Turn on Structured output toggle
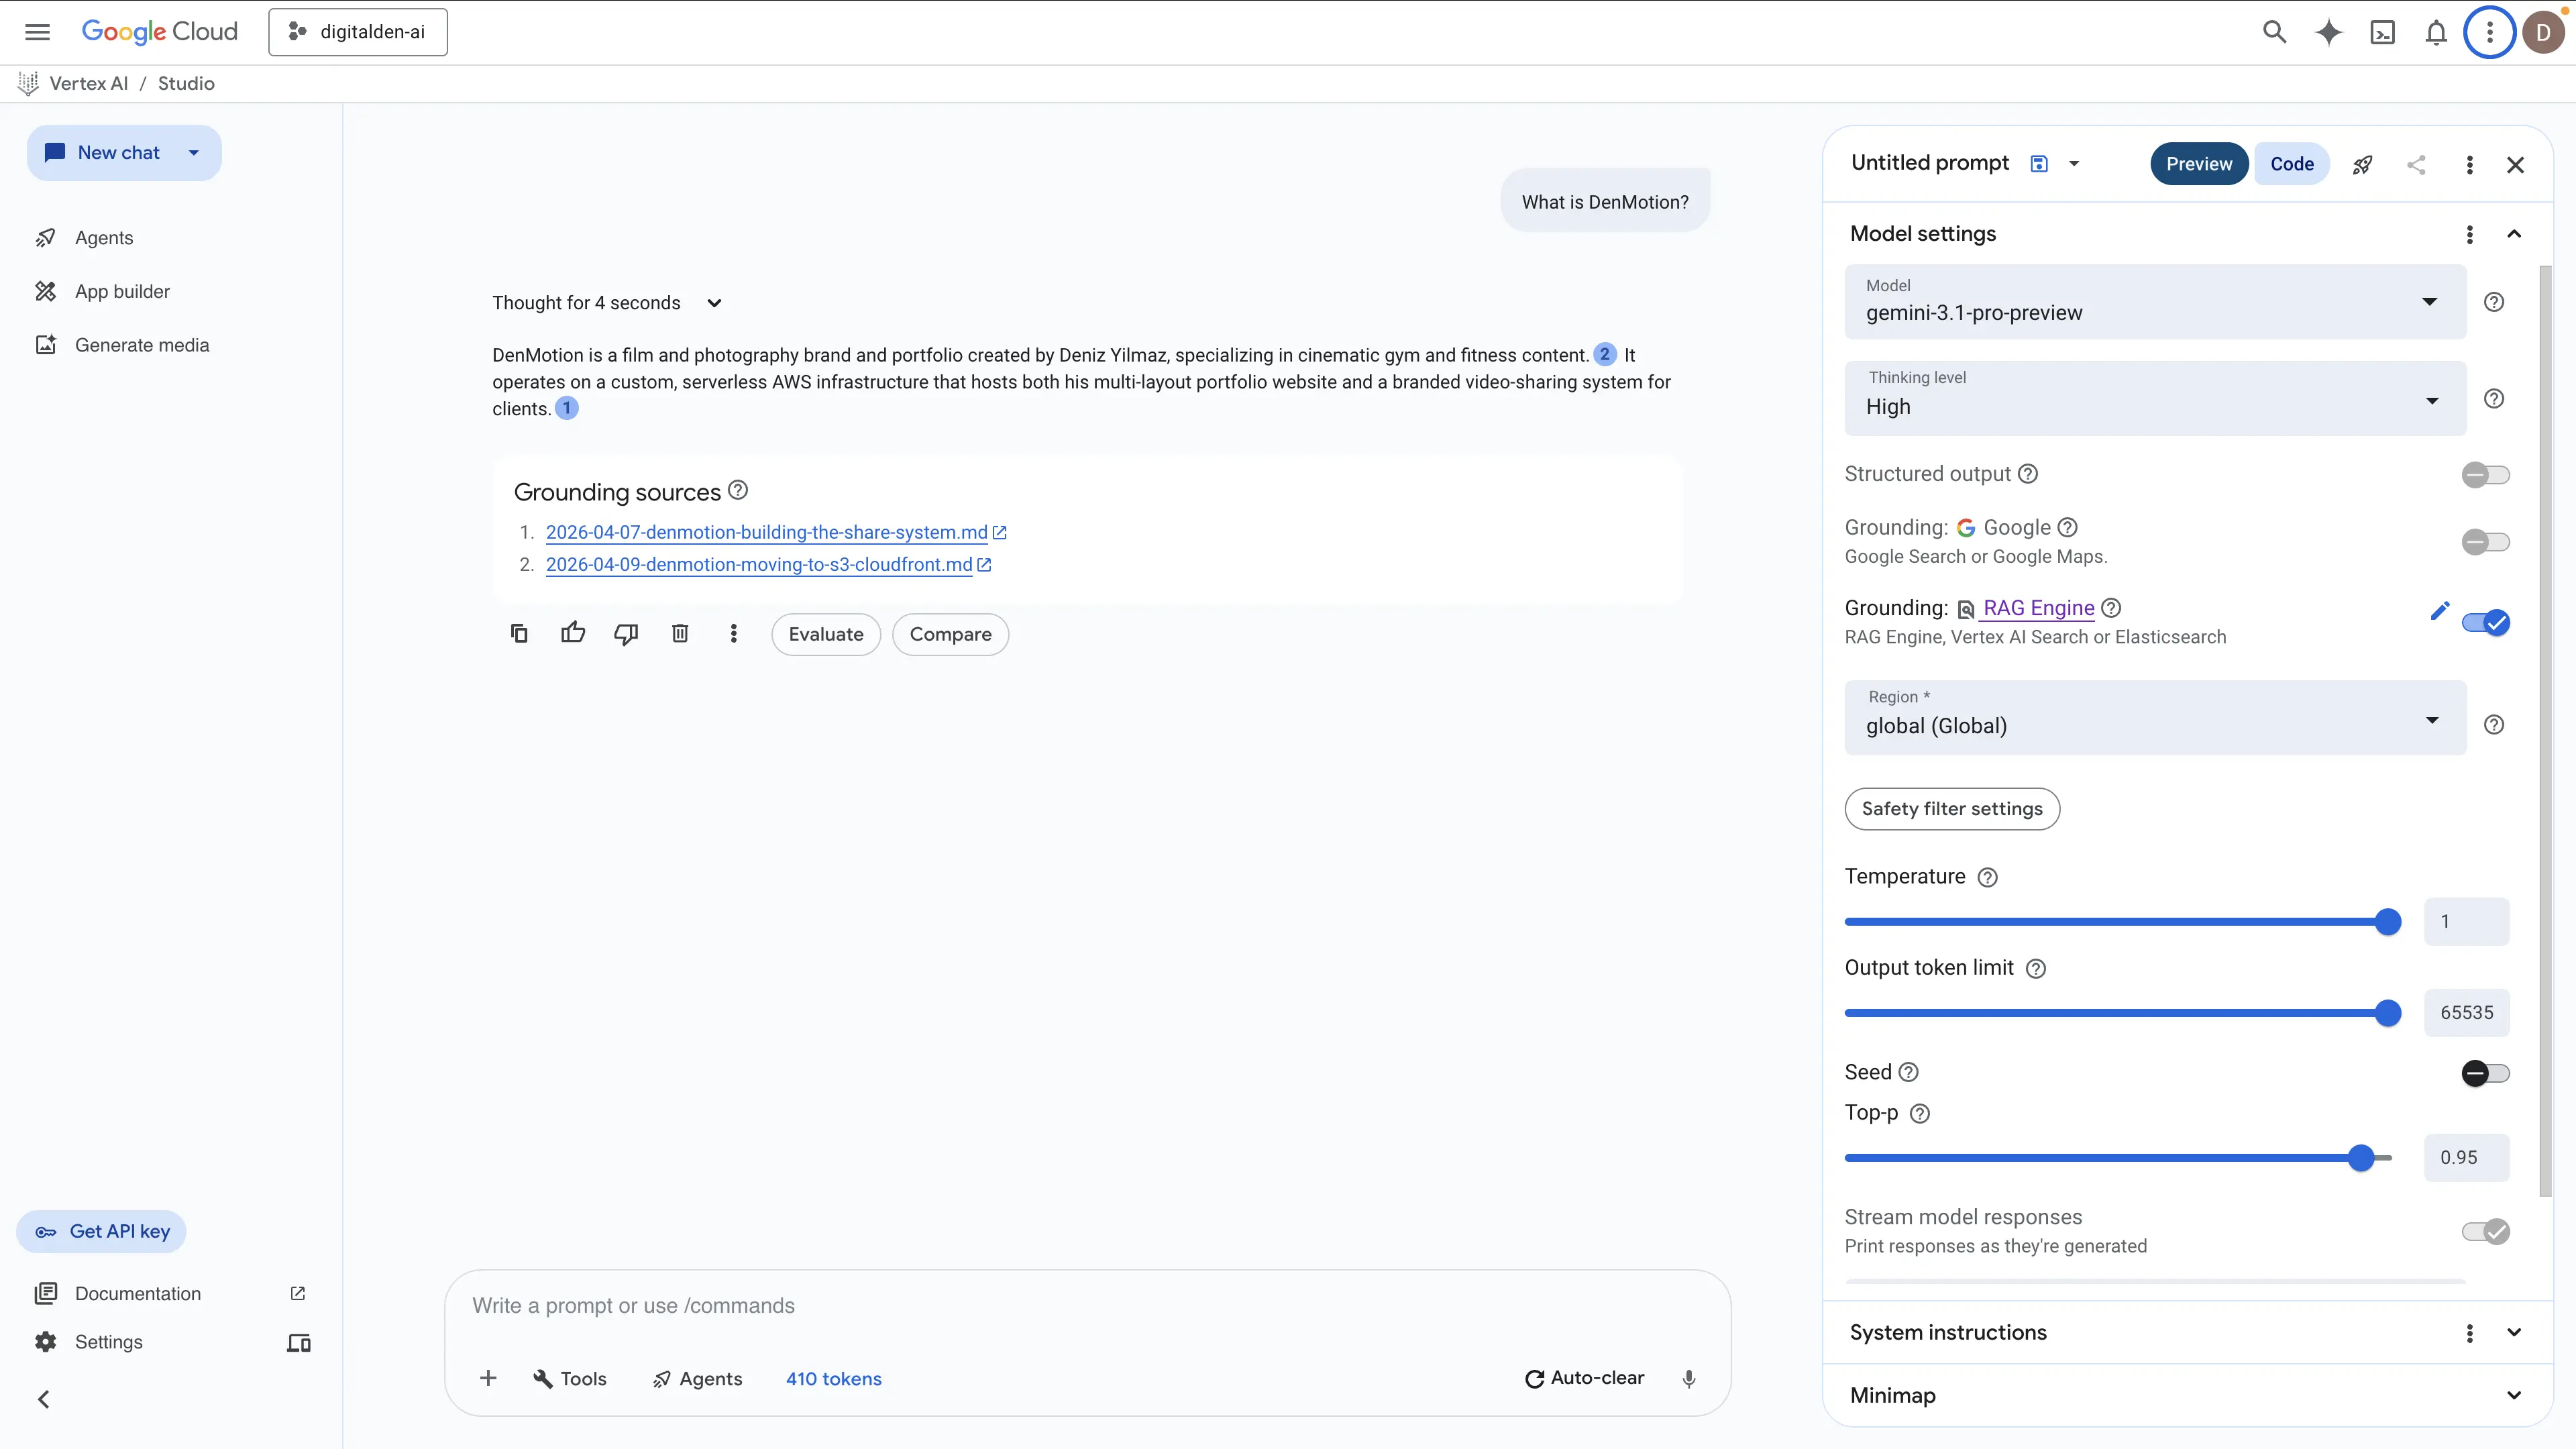The image size is (2576, 1449). click(2485, 475)
